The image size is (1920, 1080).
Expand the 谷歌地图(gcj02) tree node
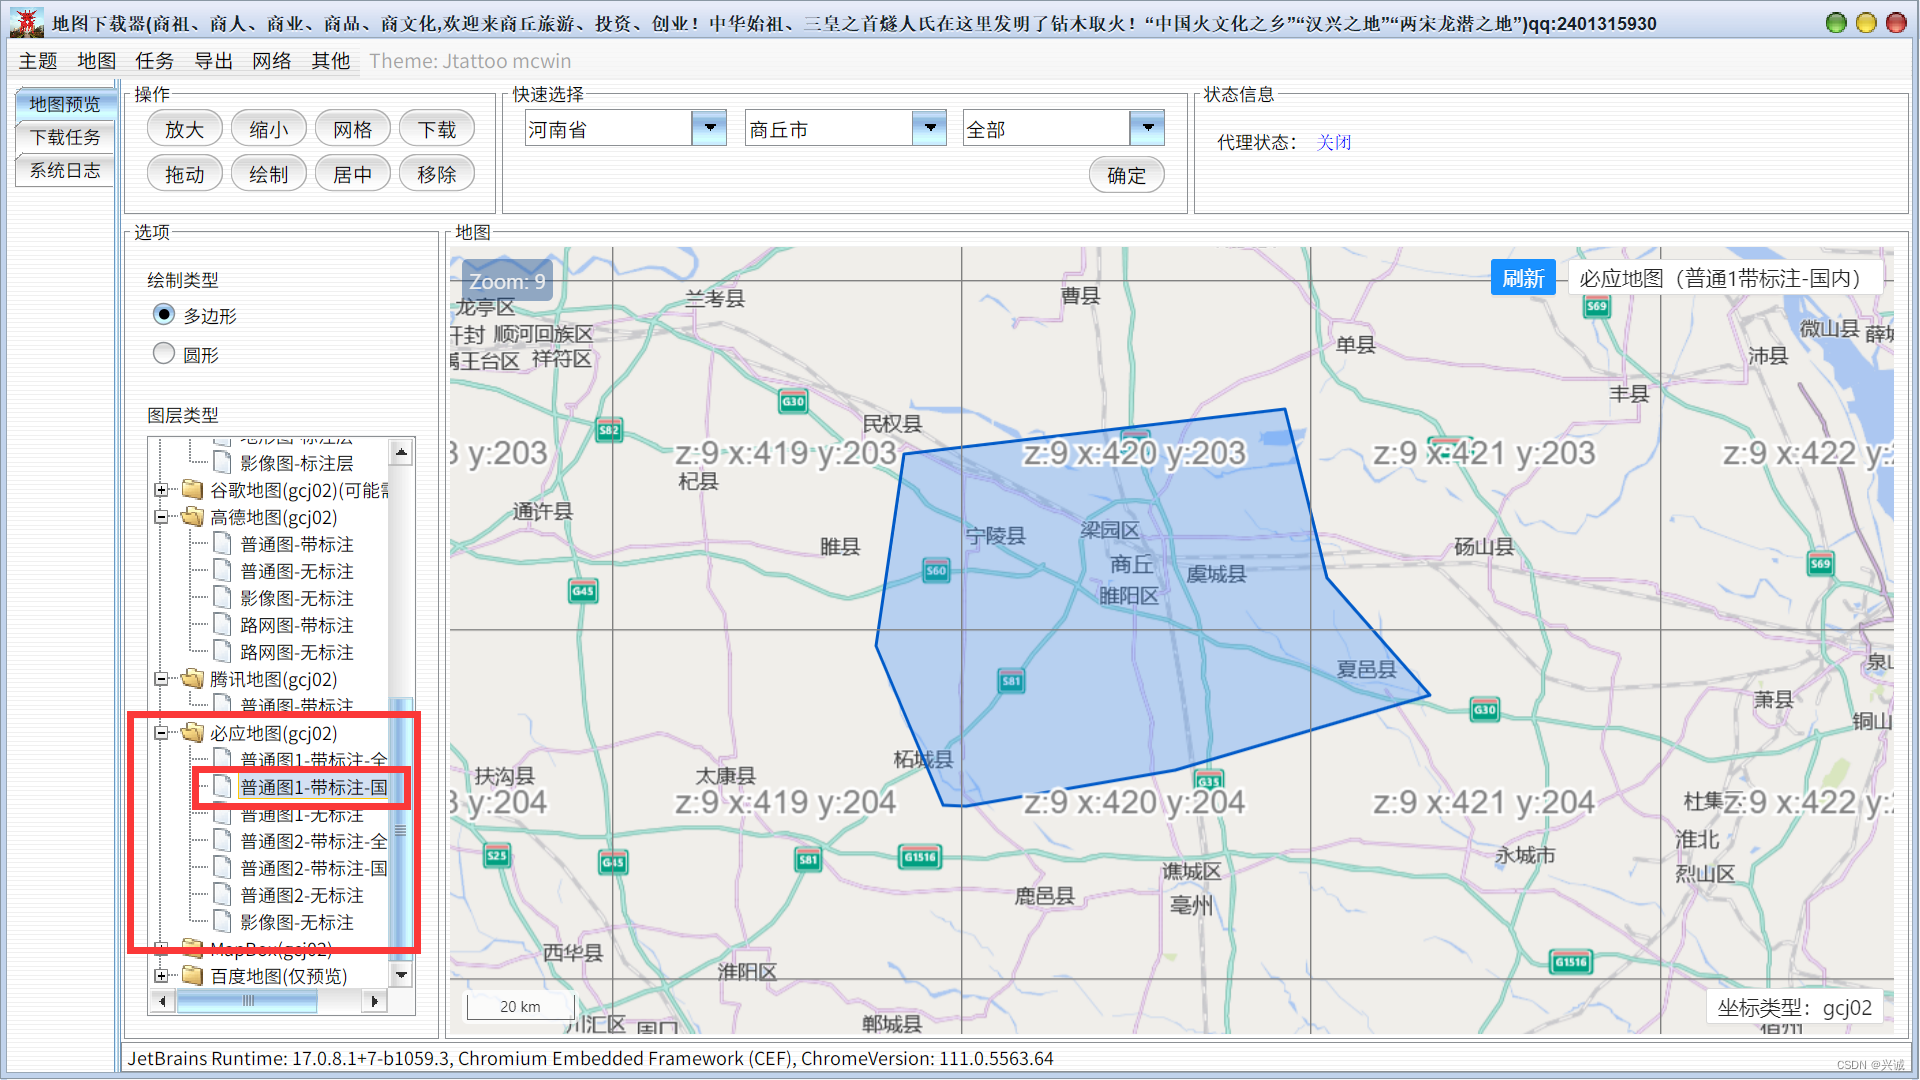click(x=161, y=490)
